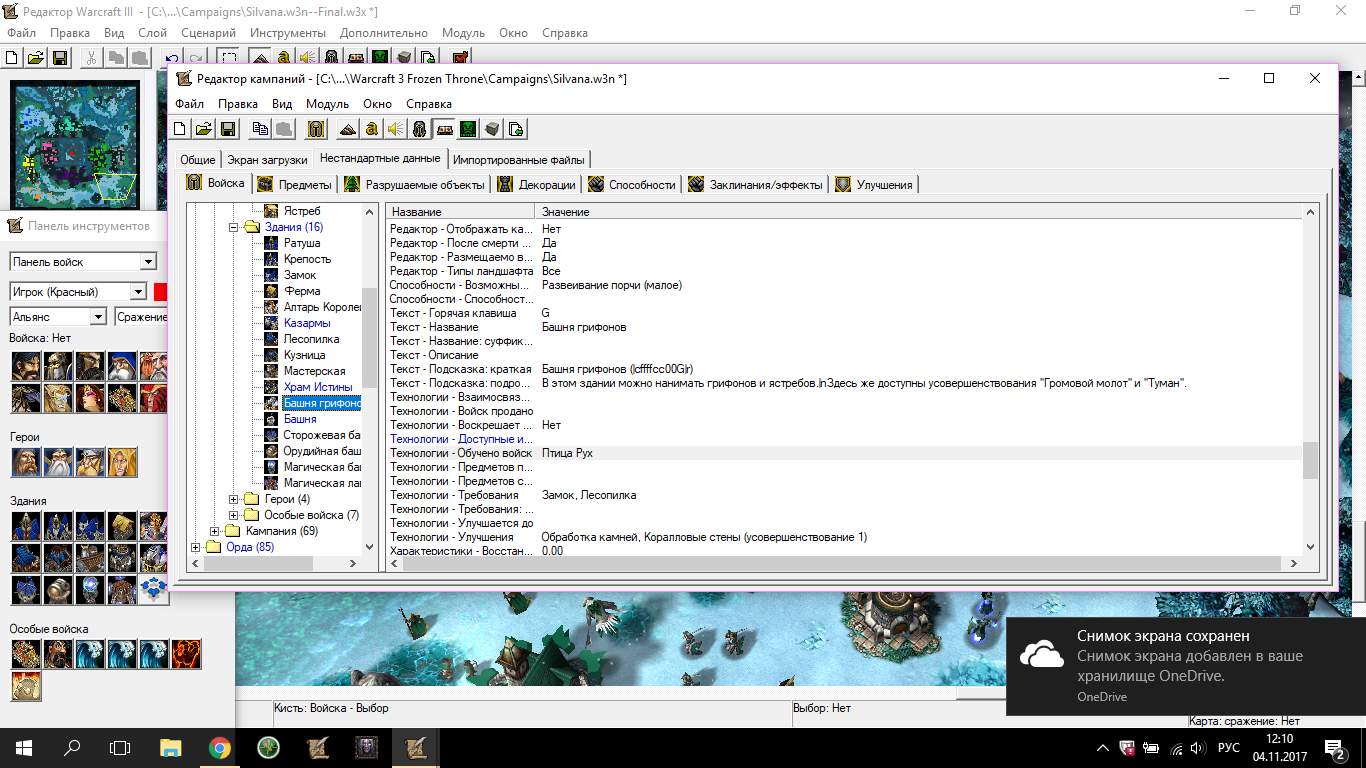Image resolution: width=1366 pixels, height=768 pixels.
Task: Click the minimap preview in main editor
Action: [x=75, y=145]
